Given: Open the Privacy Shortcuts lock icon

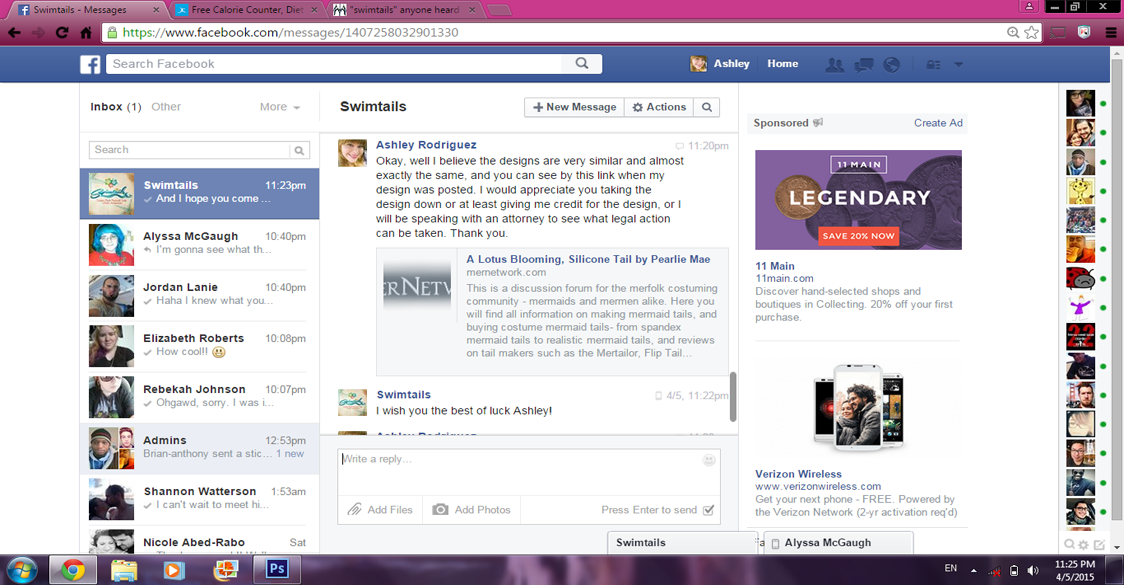Looking at the screenshot, I should (x=933, y=64).
